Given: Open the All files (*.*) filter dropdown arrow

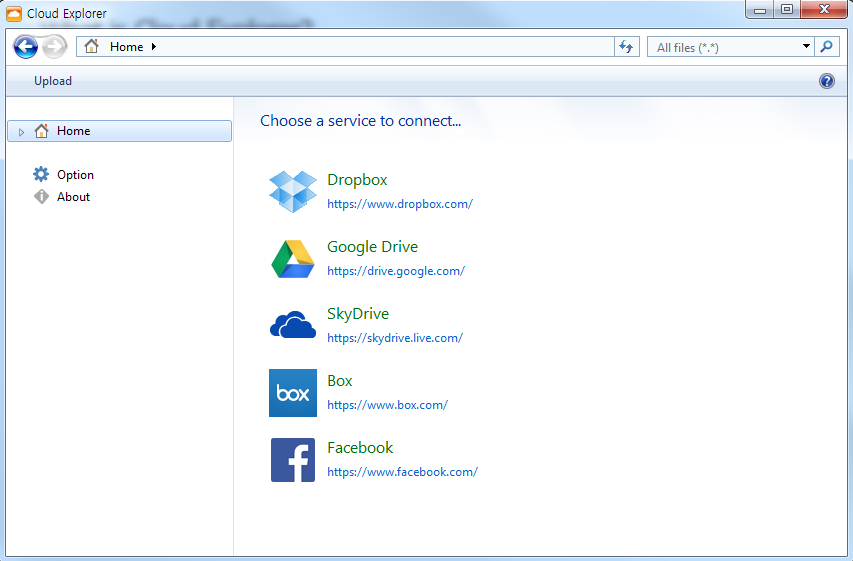Looking at the screenshot, I should click(806, 47).
